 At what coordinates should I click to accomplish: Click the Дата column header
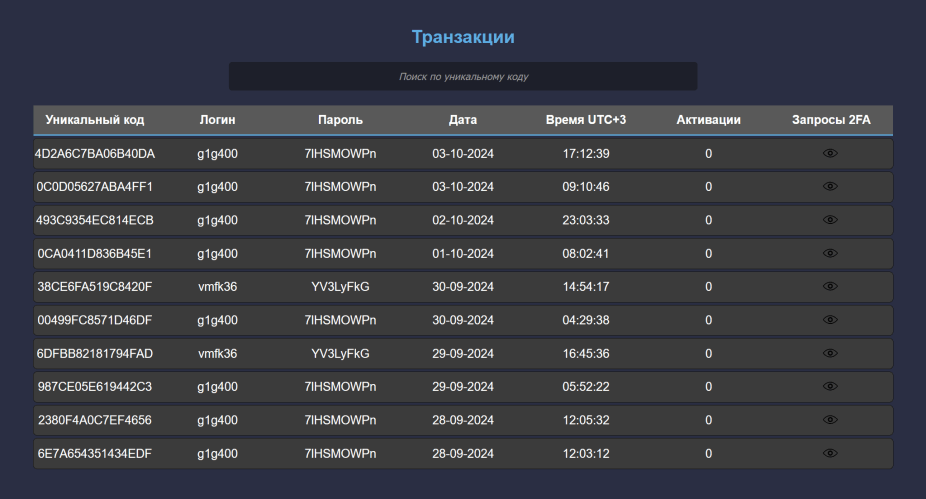[x=463, y=120]
